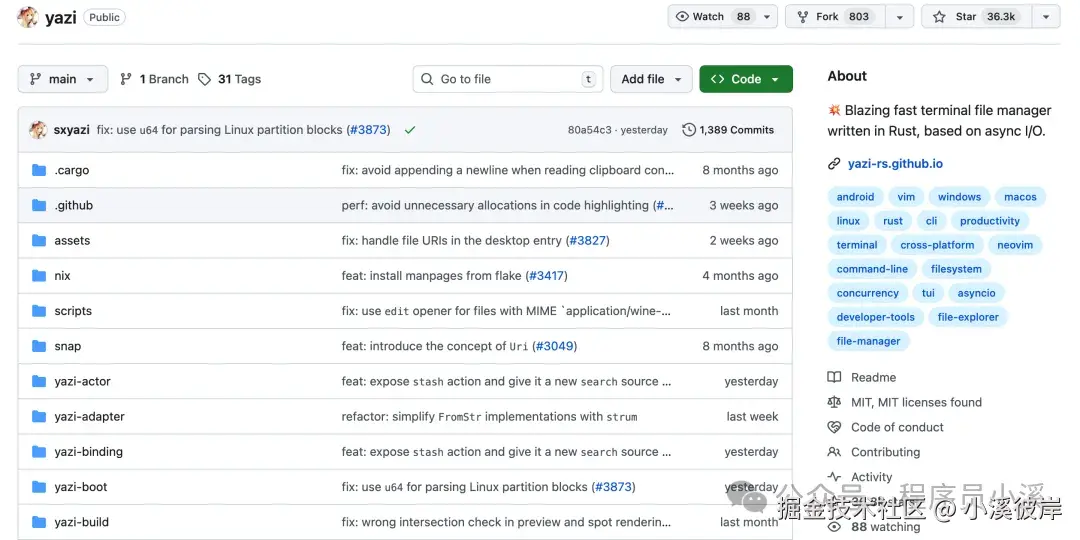Select the windows topic tag
1080x540 pixels.
tap(959, 197)
